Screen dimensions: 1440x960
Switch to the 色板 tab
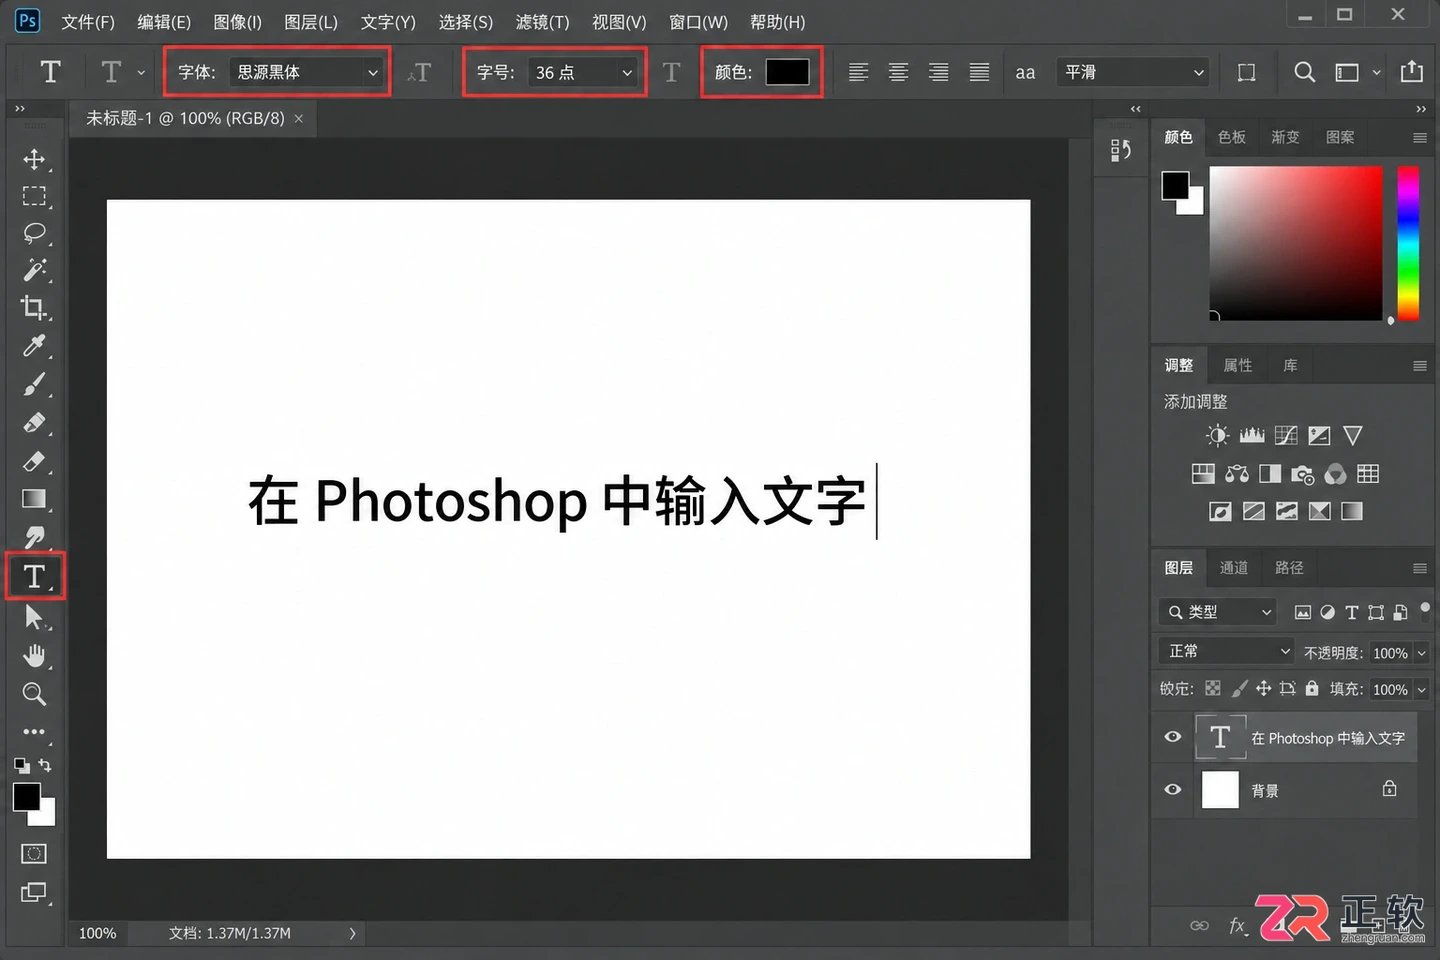1232,137
